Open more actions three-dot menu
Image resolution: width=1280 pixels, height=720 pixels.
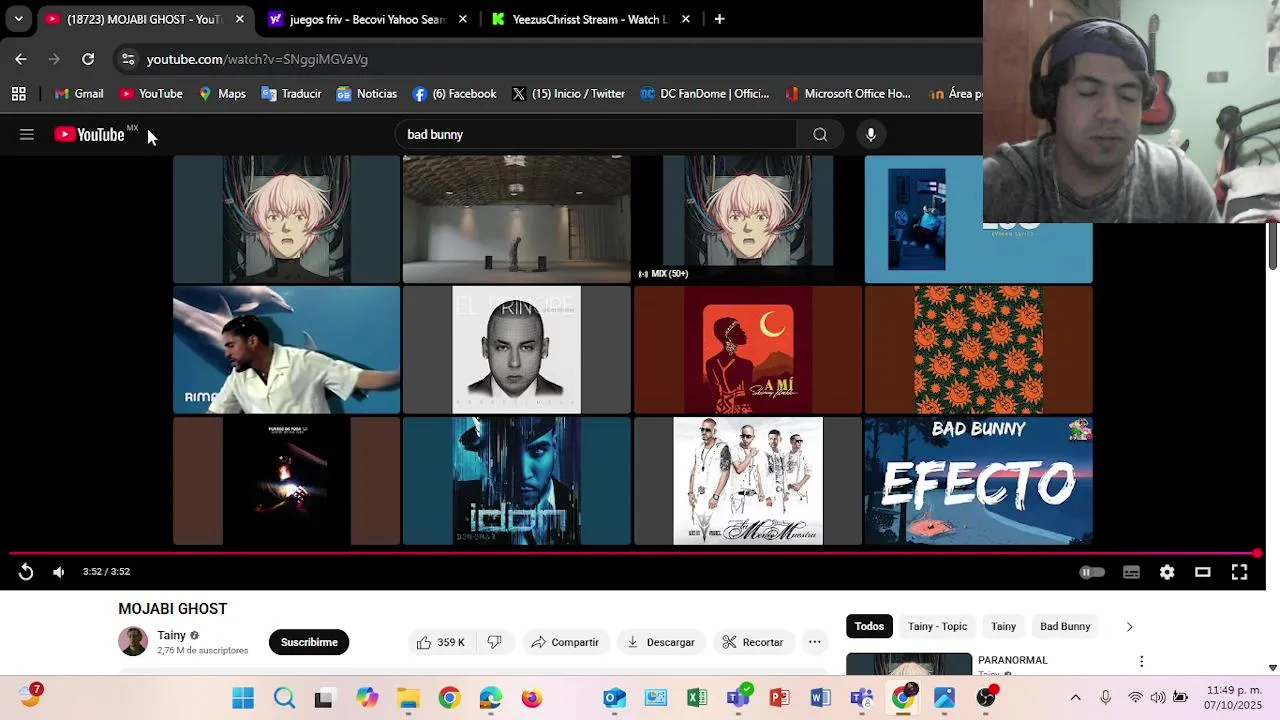tap(815, 642)
